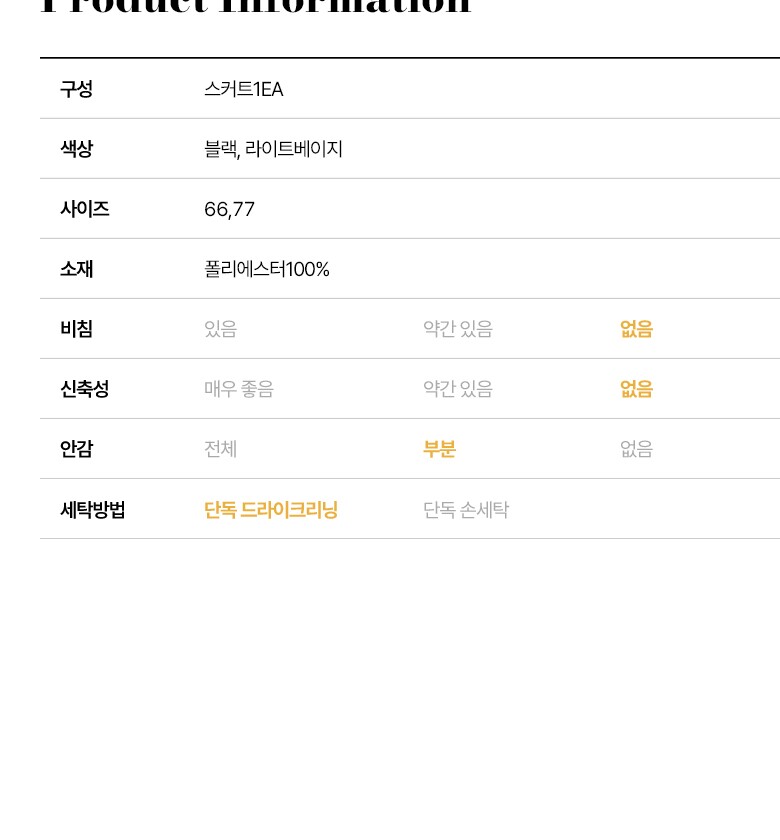The image size is (780, 840).
Task: Choose 단독 손세탁 washing method
Action: 465,510
